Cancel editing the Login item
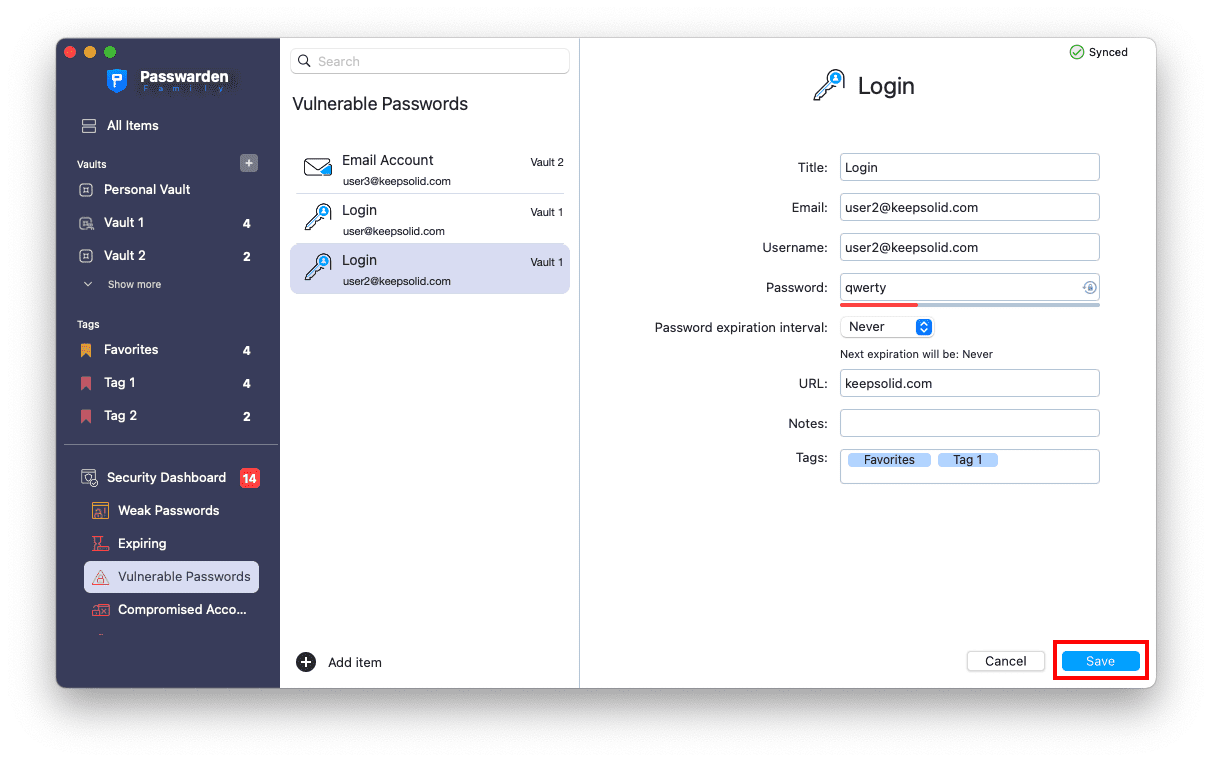Viewport: 1212px width, 762px height. click(1005, 660)
